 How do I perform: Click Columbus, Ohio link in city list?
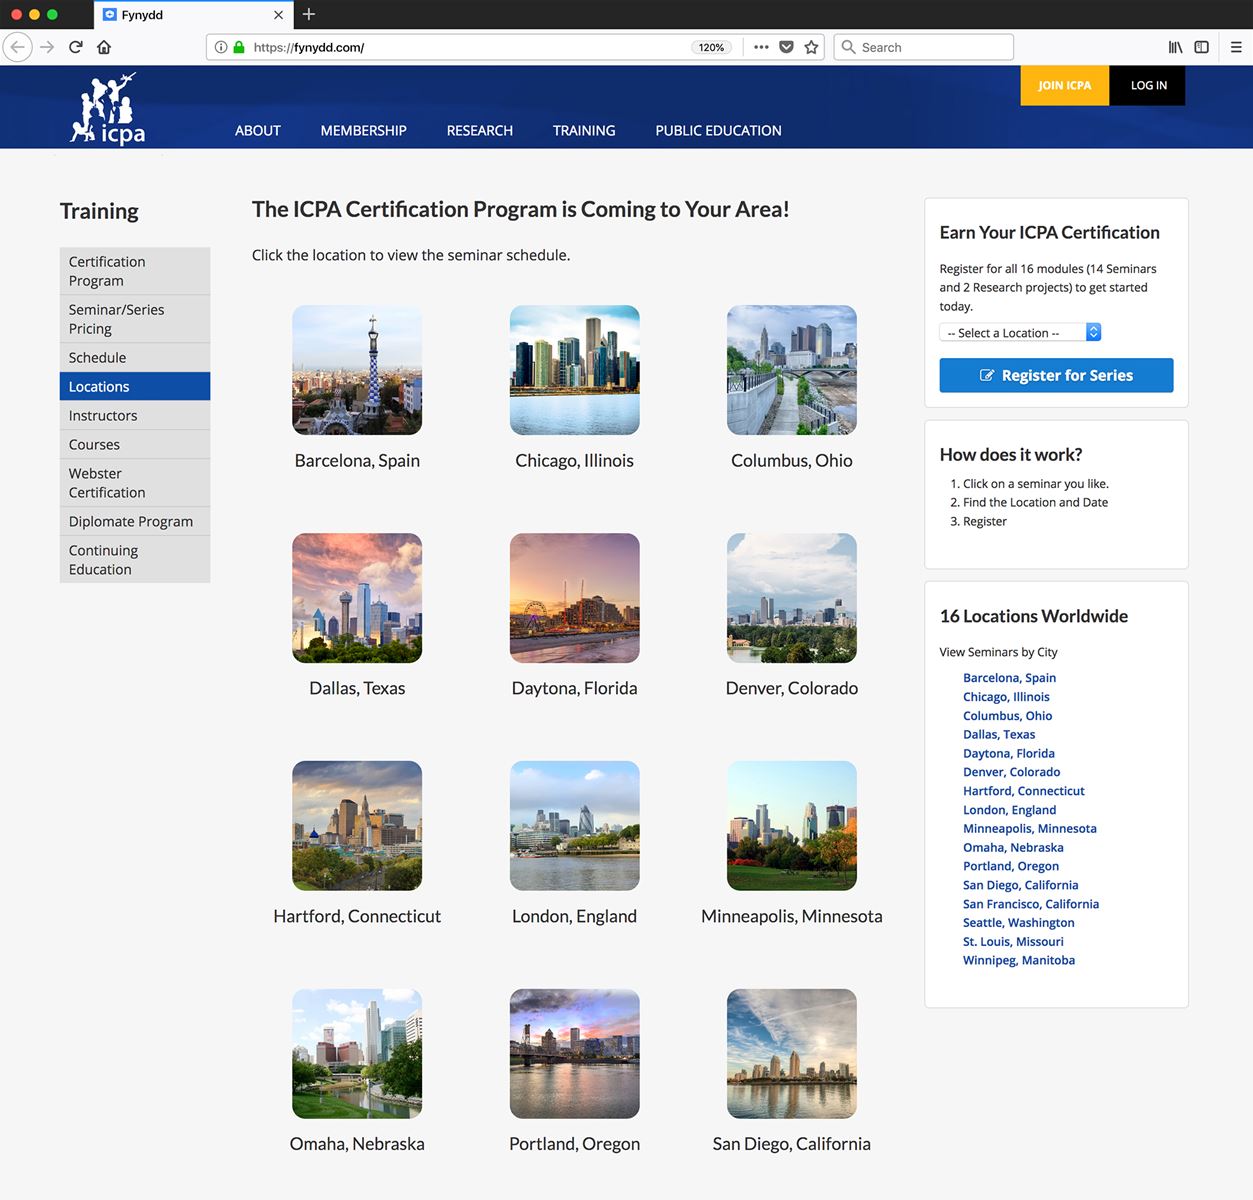click(1007, 716)
